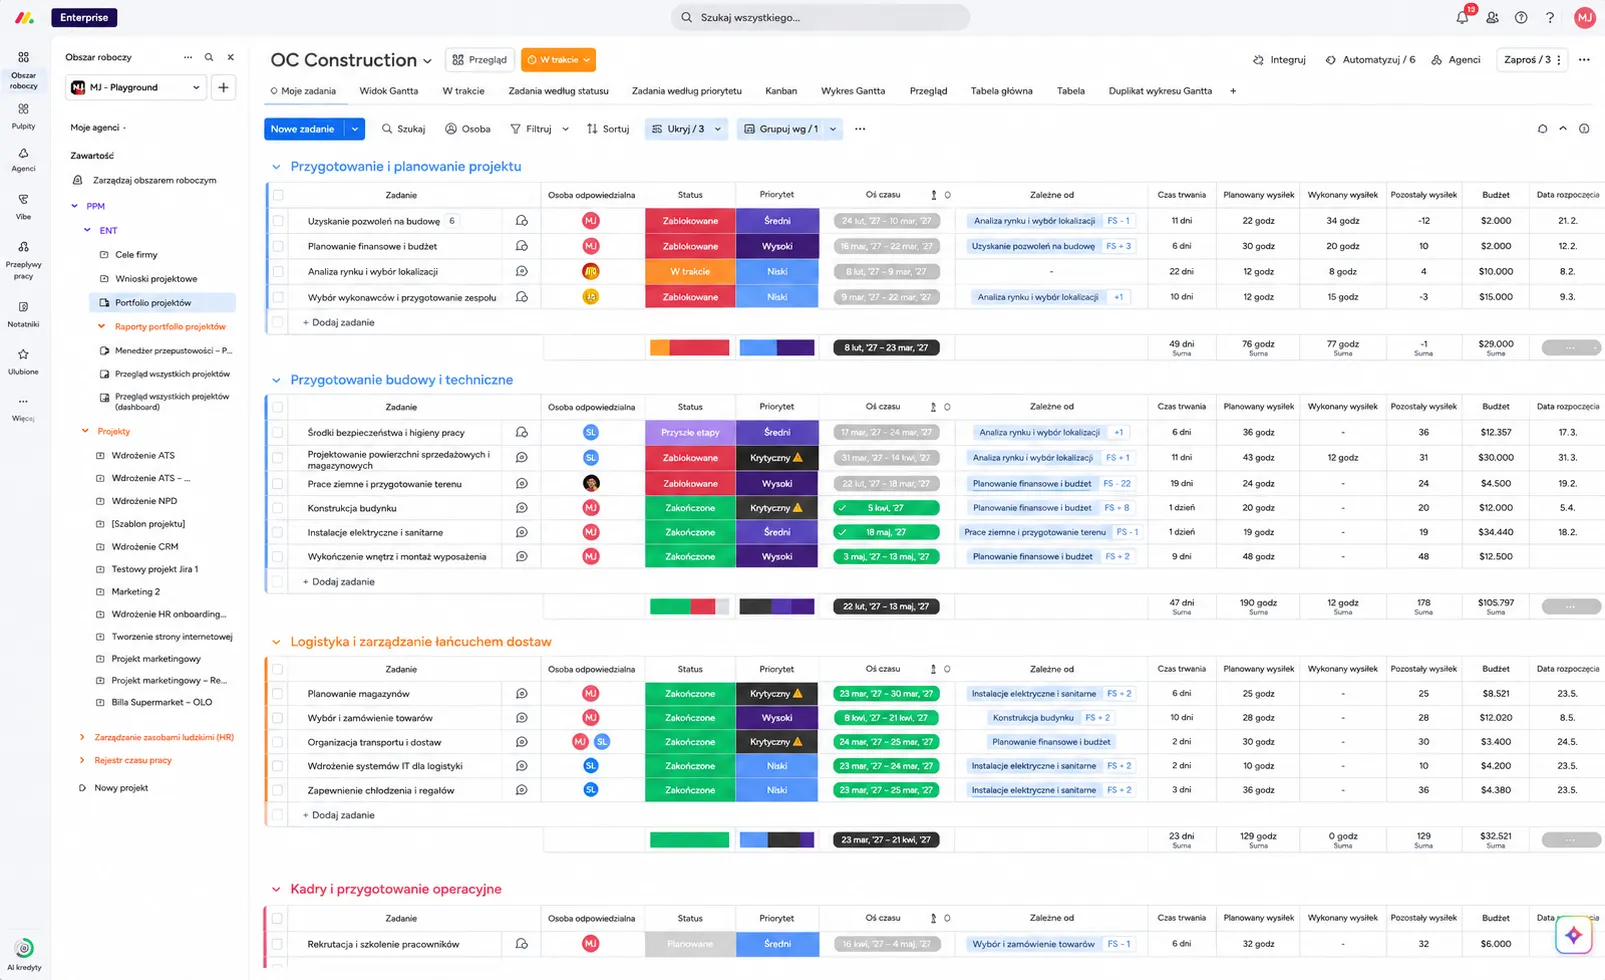1605x980 pixels.
Task: Click the W trakcie status cell for Analiza rynku
Action: click(690, 271)
